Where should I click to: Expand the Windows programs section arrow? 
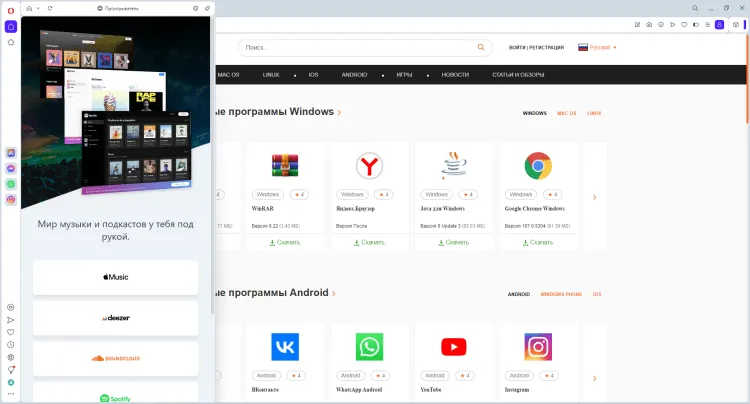point(339,112)
